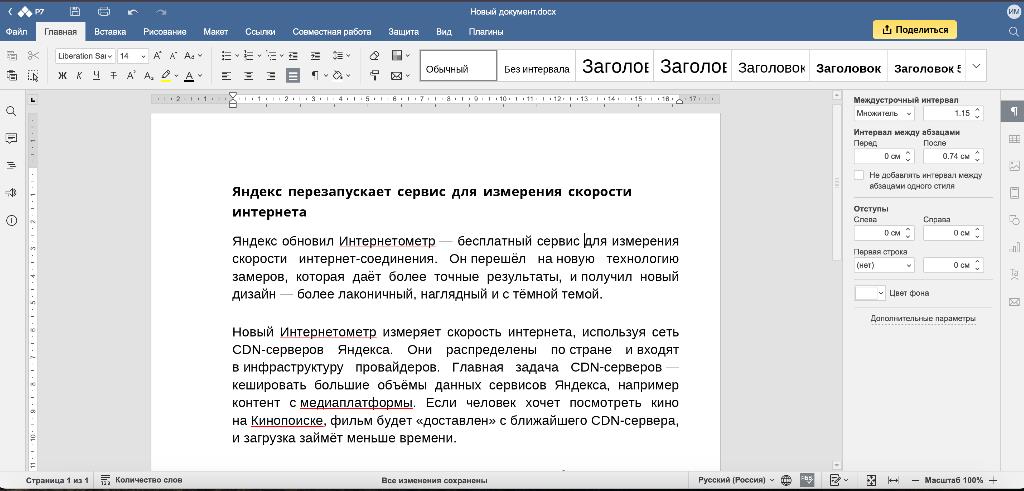Click the increase font size icon
This screenshot has height=491, width=1024.
coord(159,56)
